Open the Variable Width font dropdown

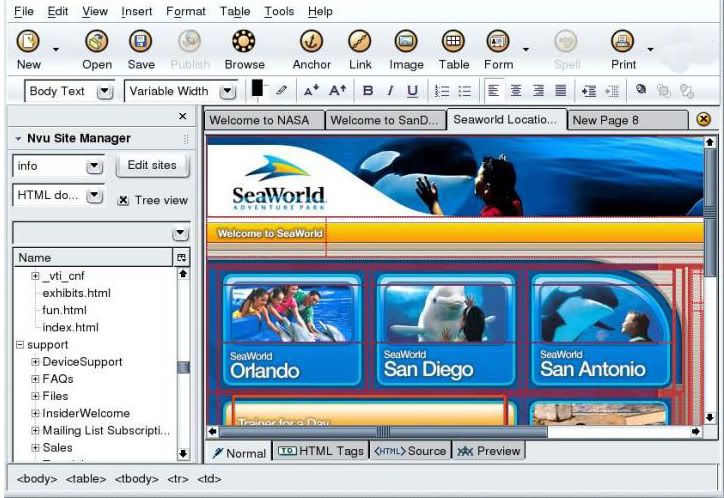(x=228, y=91)
